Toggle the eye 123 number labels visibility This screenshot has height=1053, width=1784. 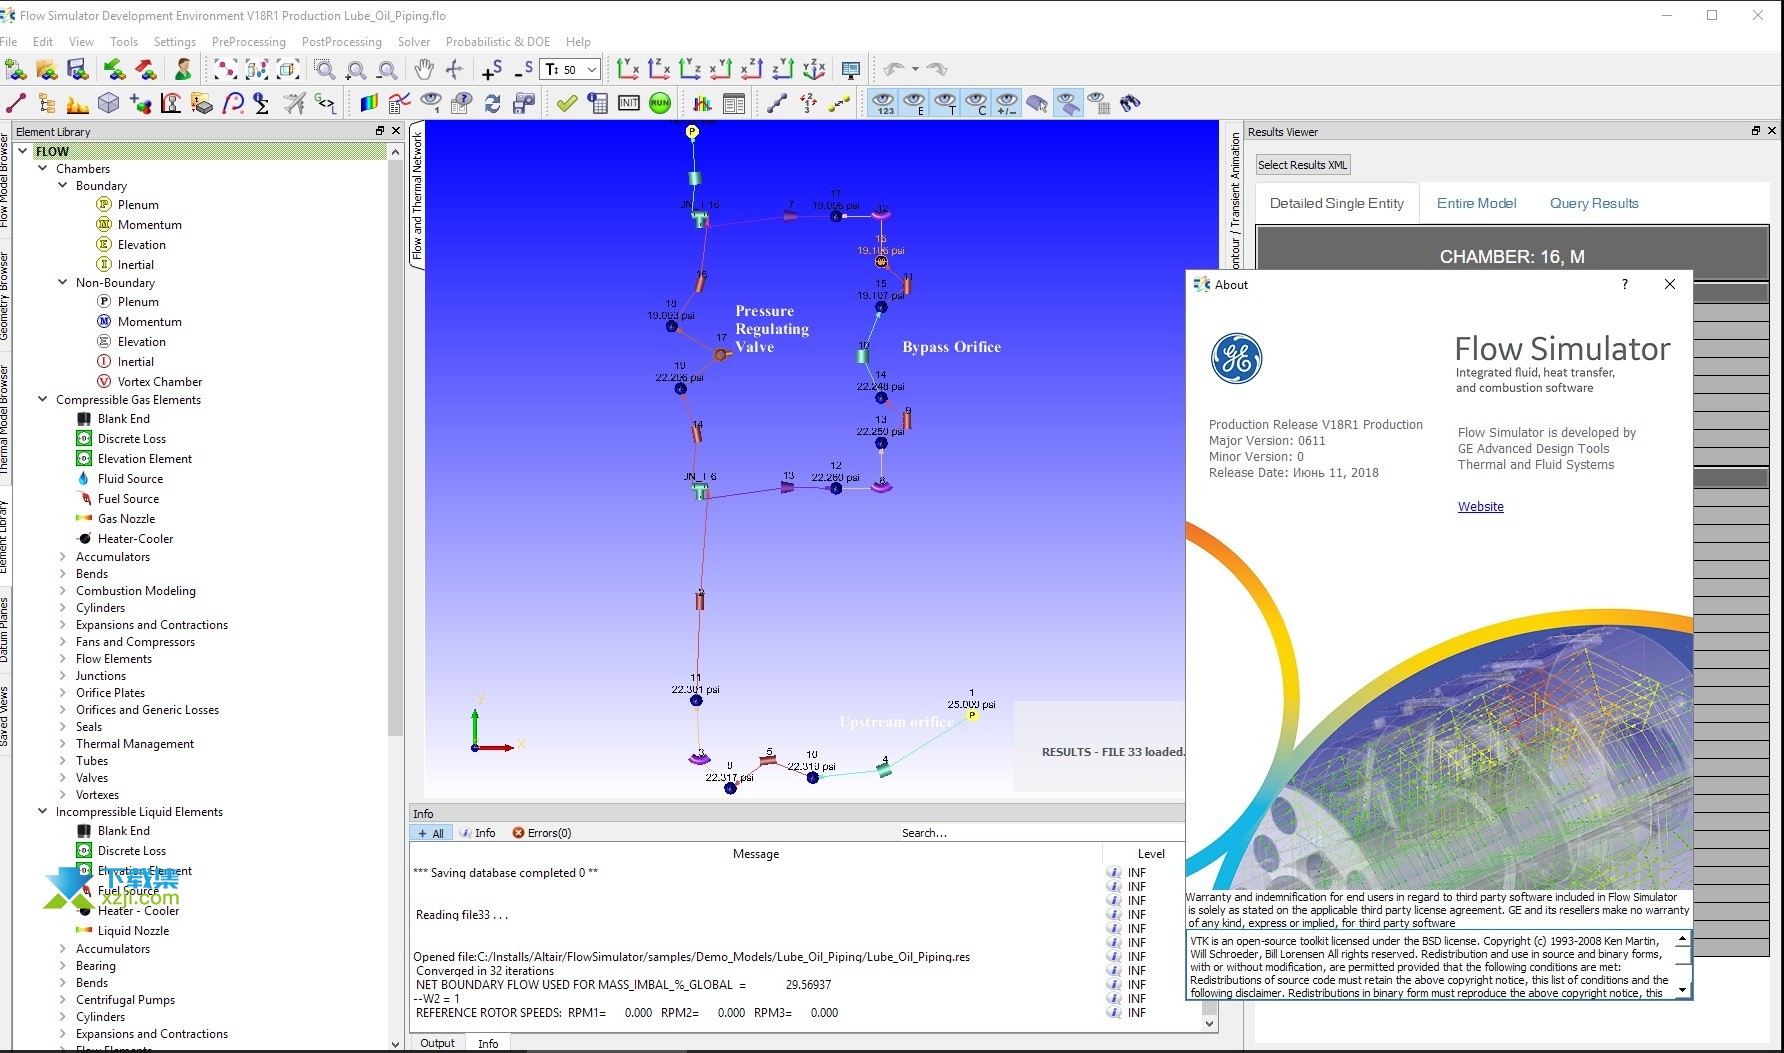tap(884, 103)
